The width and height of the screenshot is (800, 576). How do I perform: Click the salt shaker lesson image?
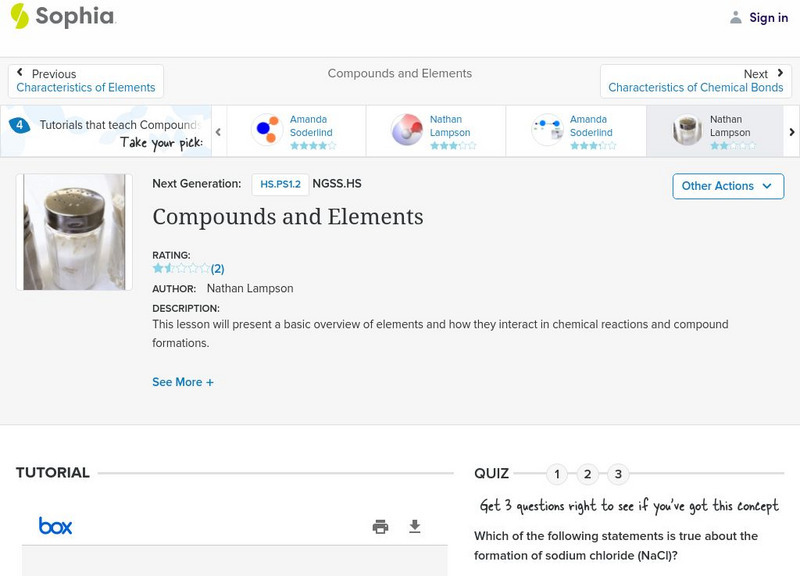74,232
